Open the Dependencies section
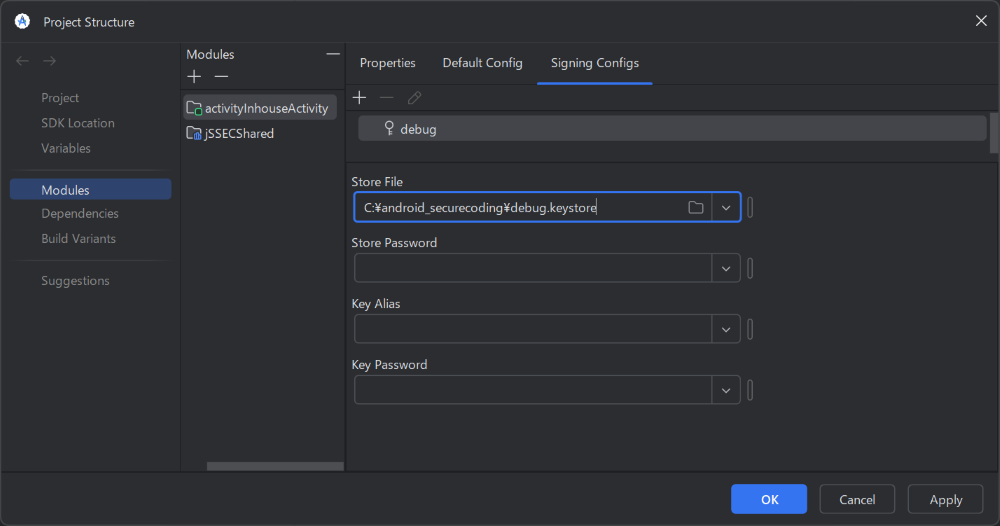The height and width of the screenshot is (526, 1000). point(79,214)
